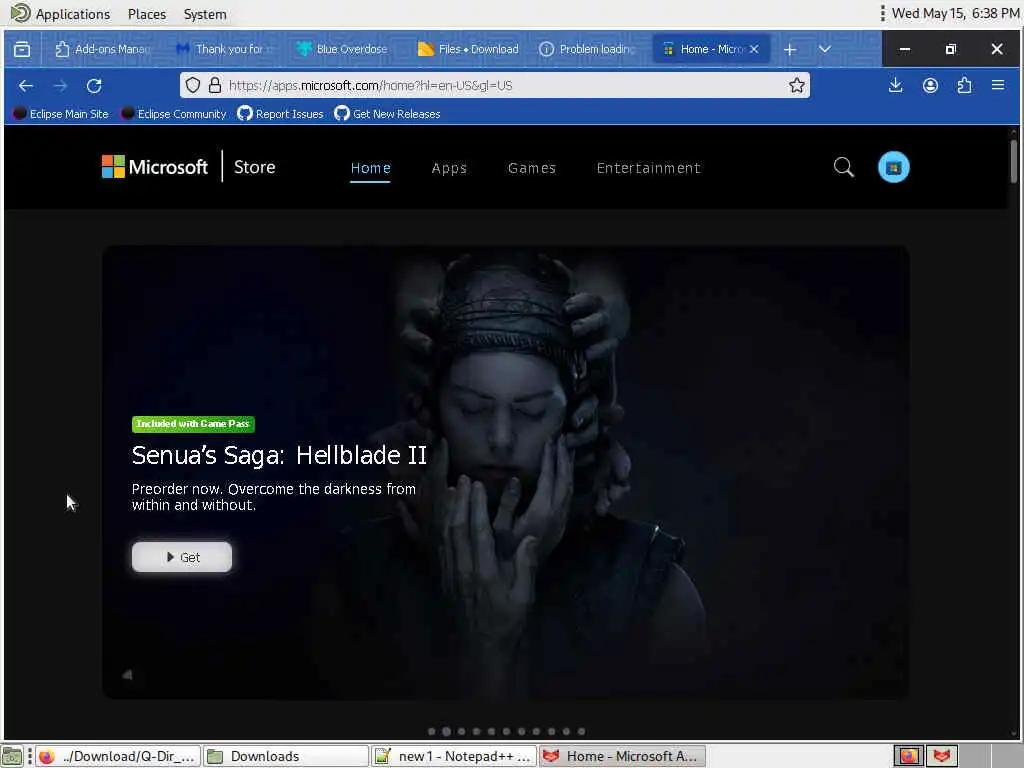Open Get New Releases bookmark
The height and width of the screenshot is (768, 1024).
tap(387, 114)
